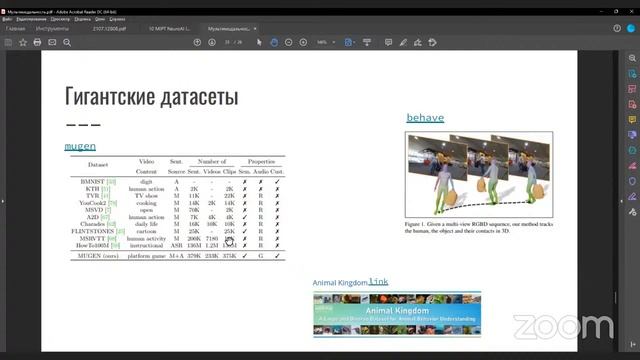This screenshot has height=360, width=640.
Task: Open Export PDF tool in right sidebar
Action: coord(632,74)
